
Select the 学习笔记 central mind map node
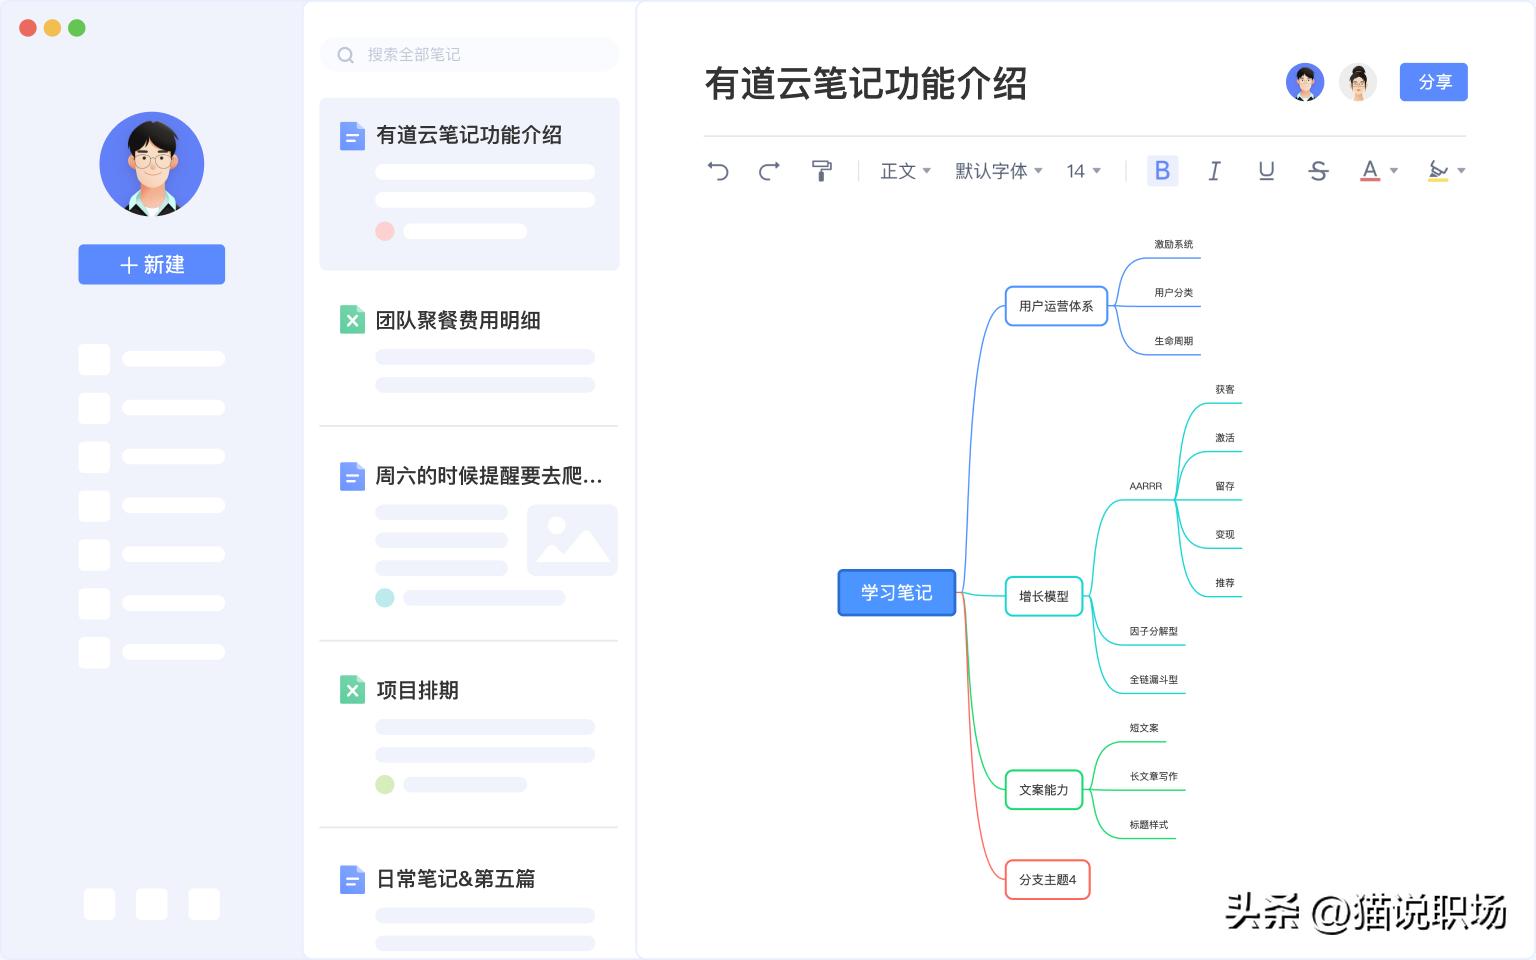(x=896, y=592)
